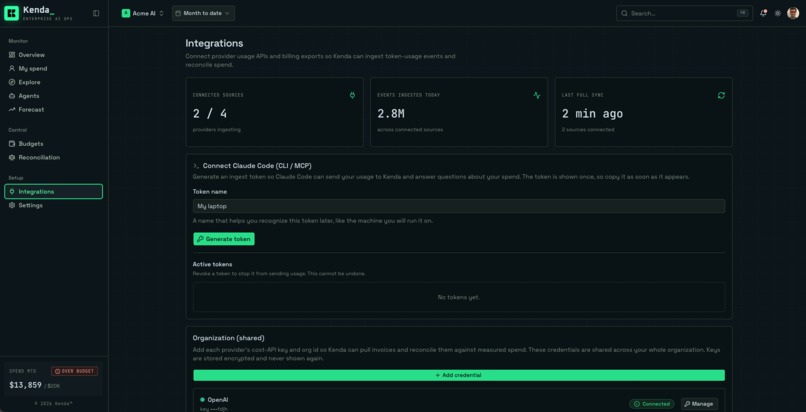
Task: Click the Over Budget badge
Action: tap(75, 371)
